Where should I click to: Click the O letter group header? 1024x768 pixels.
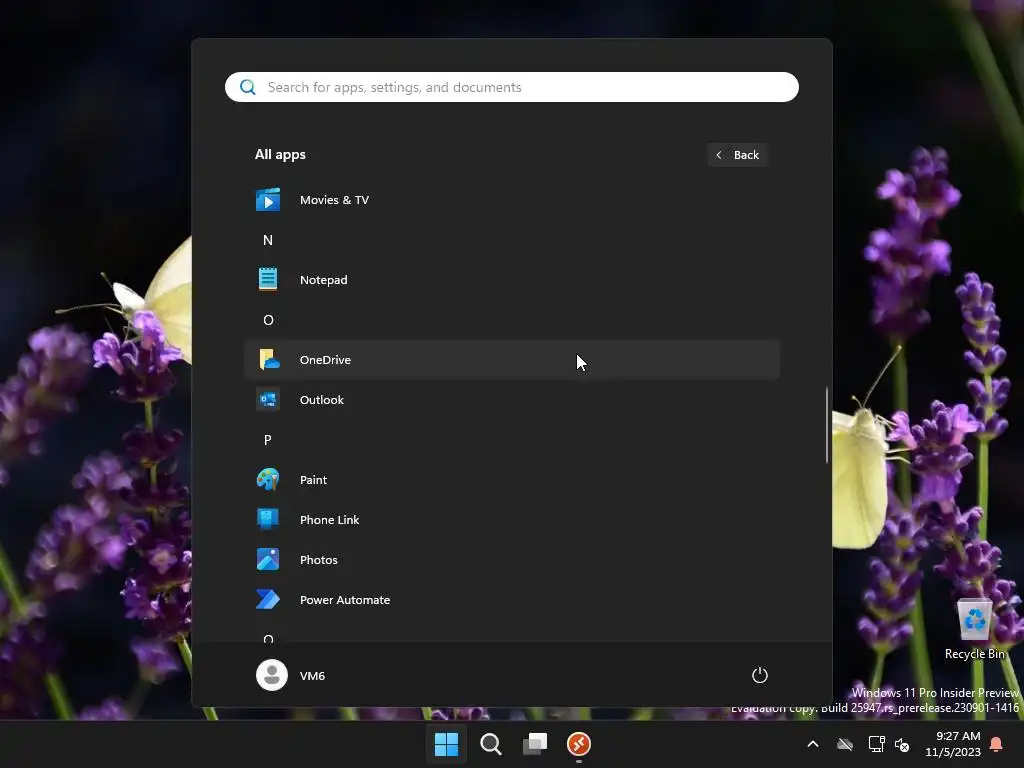[x=268, y=320]
